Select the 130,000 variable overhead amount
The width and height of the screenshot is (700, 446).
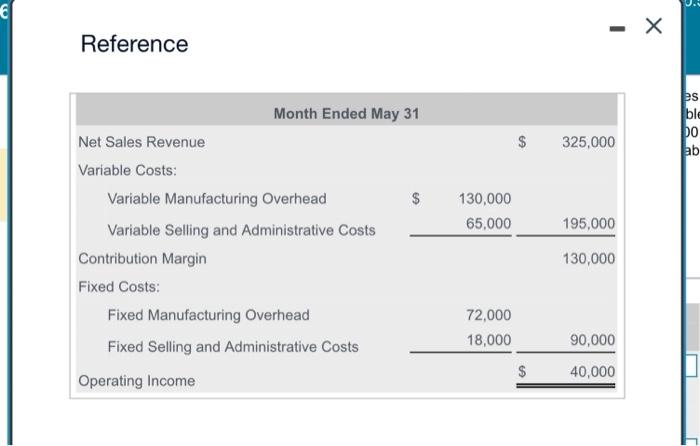485,199
